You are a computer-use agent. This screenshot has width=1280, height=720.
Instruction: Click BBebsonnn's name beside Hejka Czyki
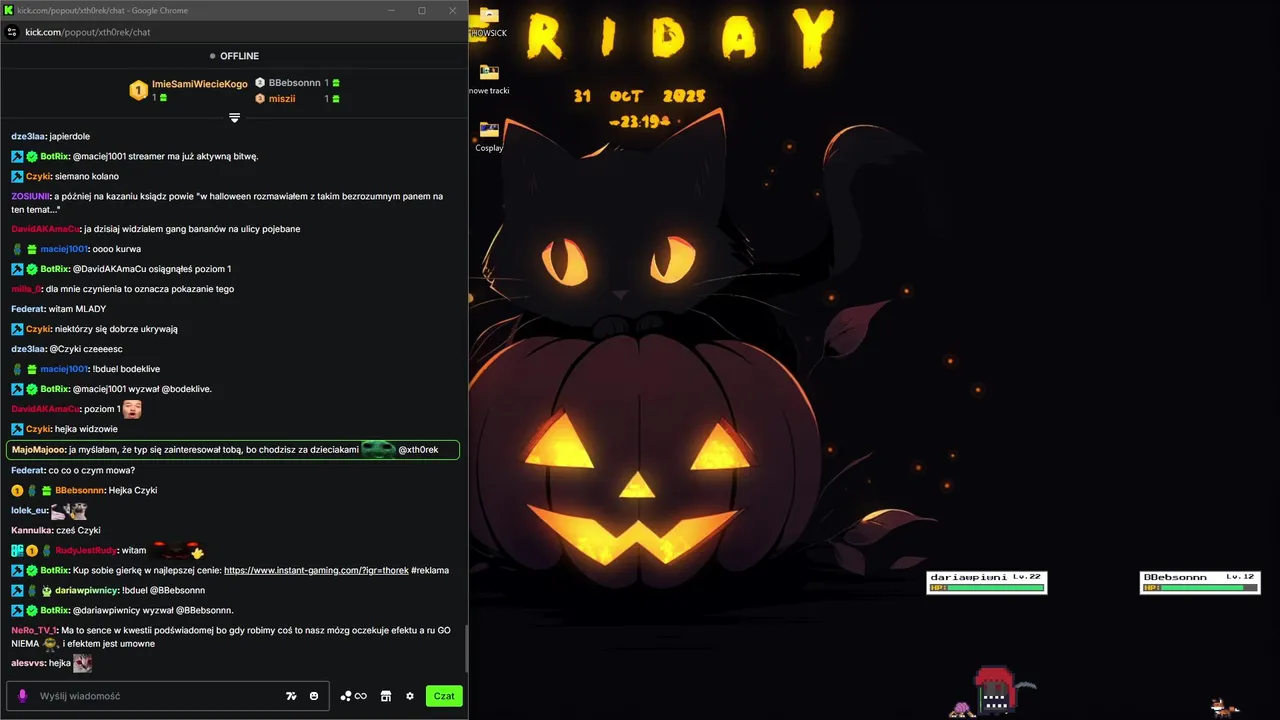tap(80, 490)
